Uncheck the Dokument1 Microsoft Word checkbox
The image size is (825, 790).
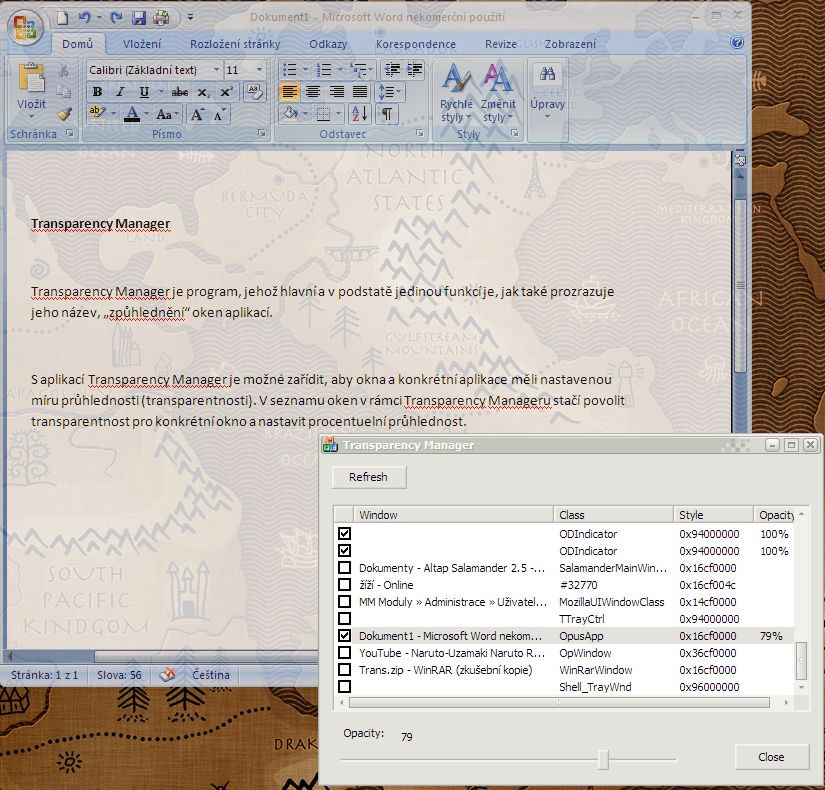click(345, 636)
